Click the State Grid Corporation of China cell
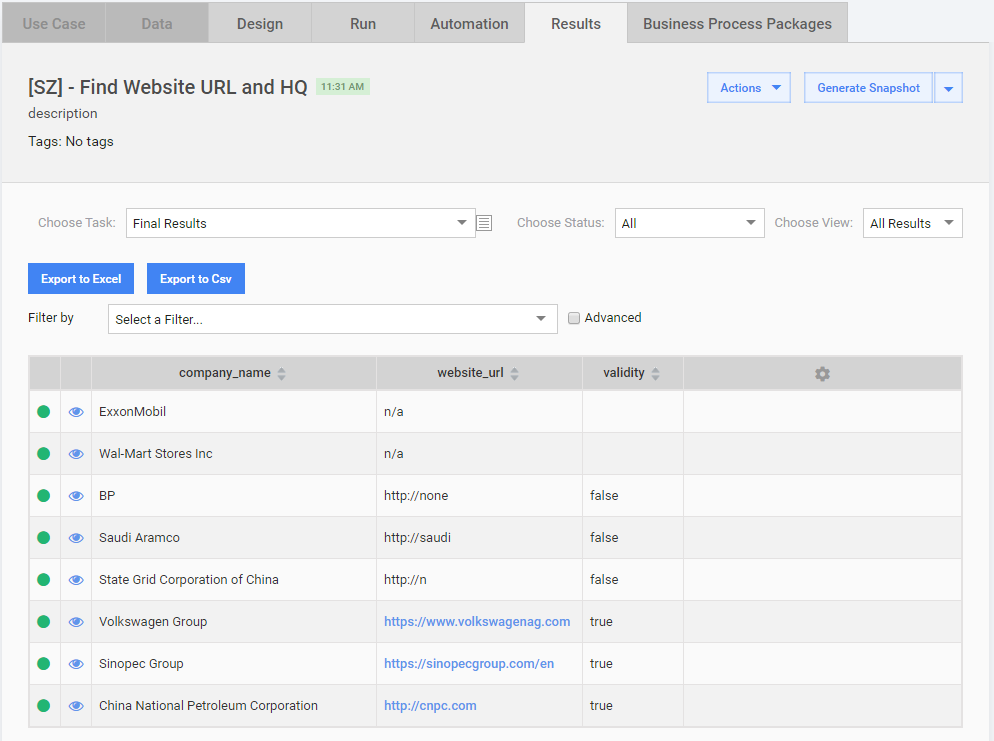This screenshot has height=741, width=994. (234, 579)
